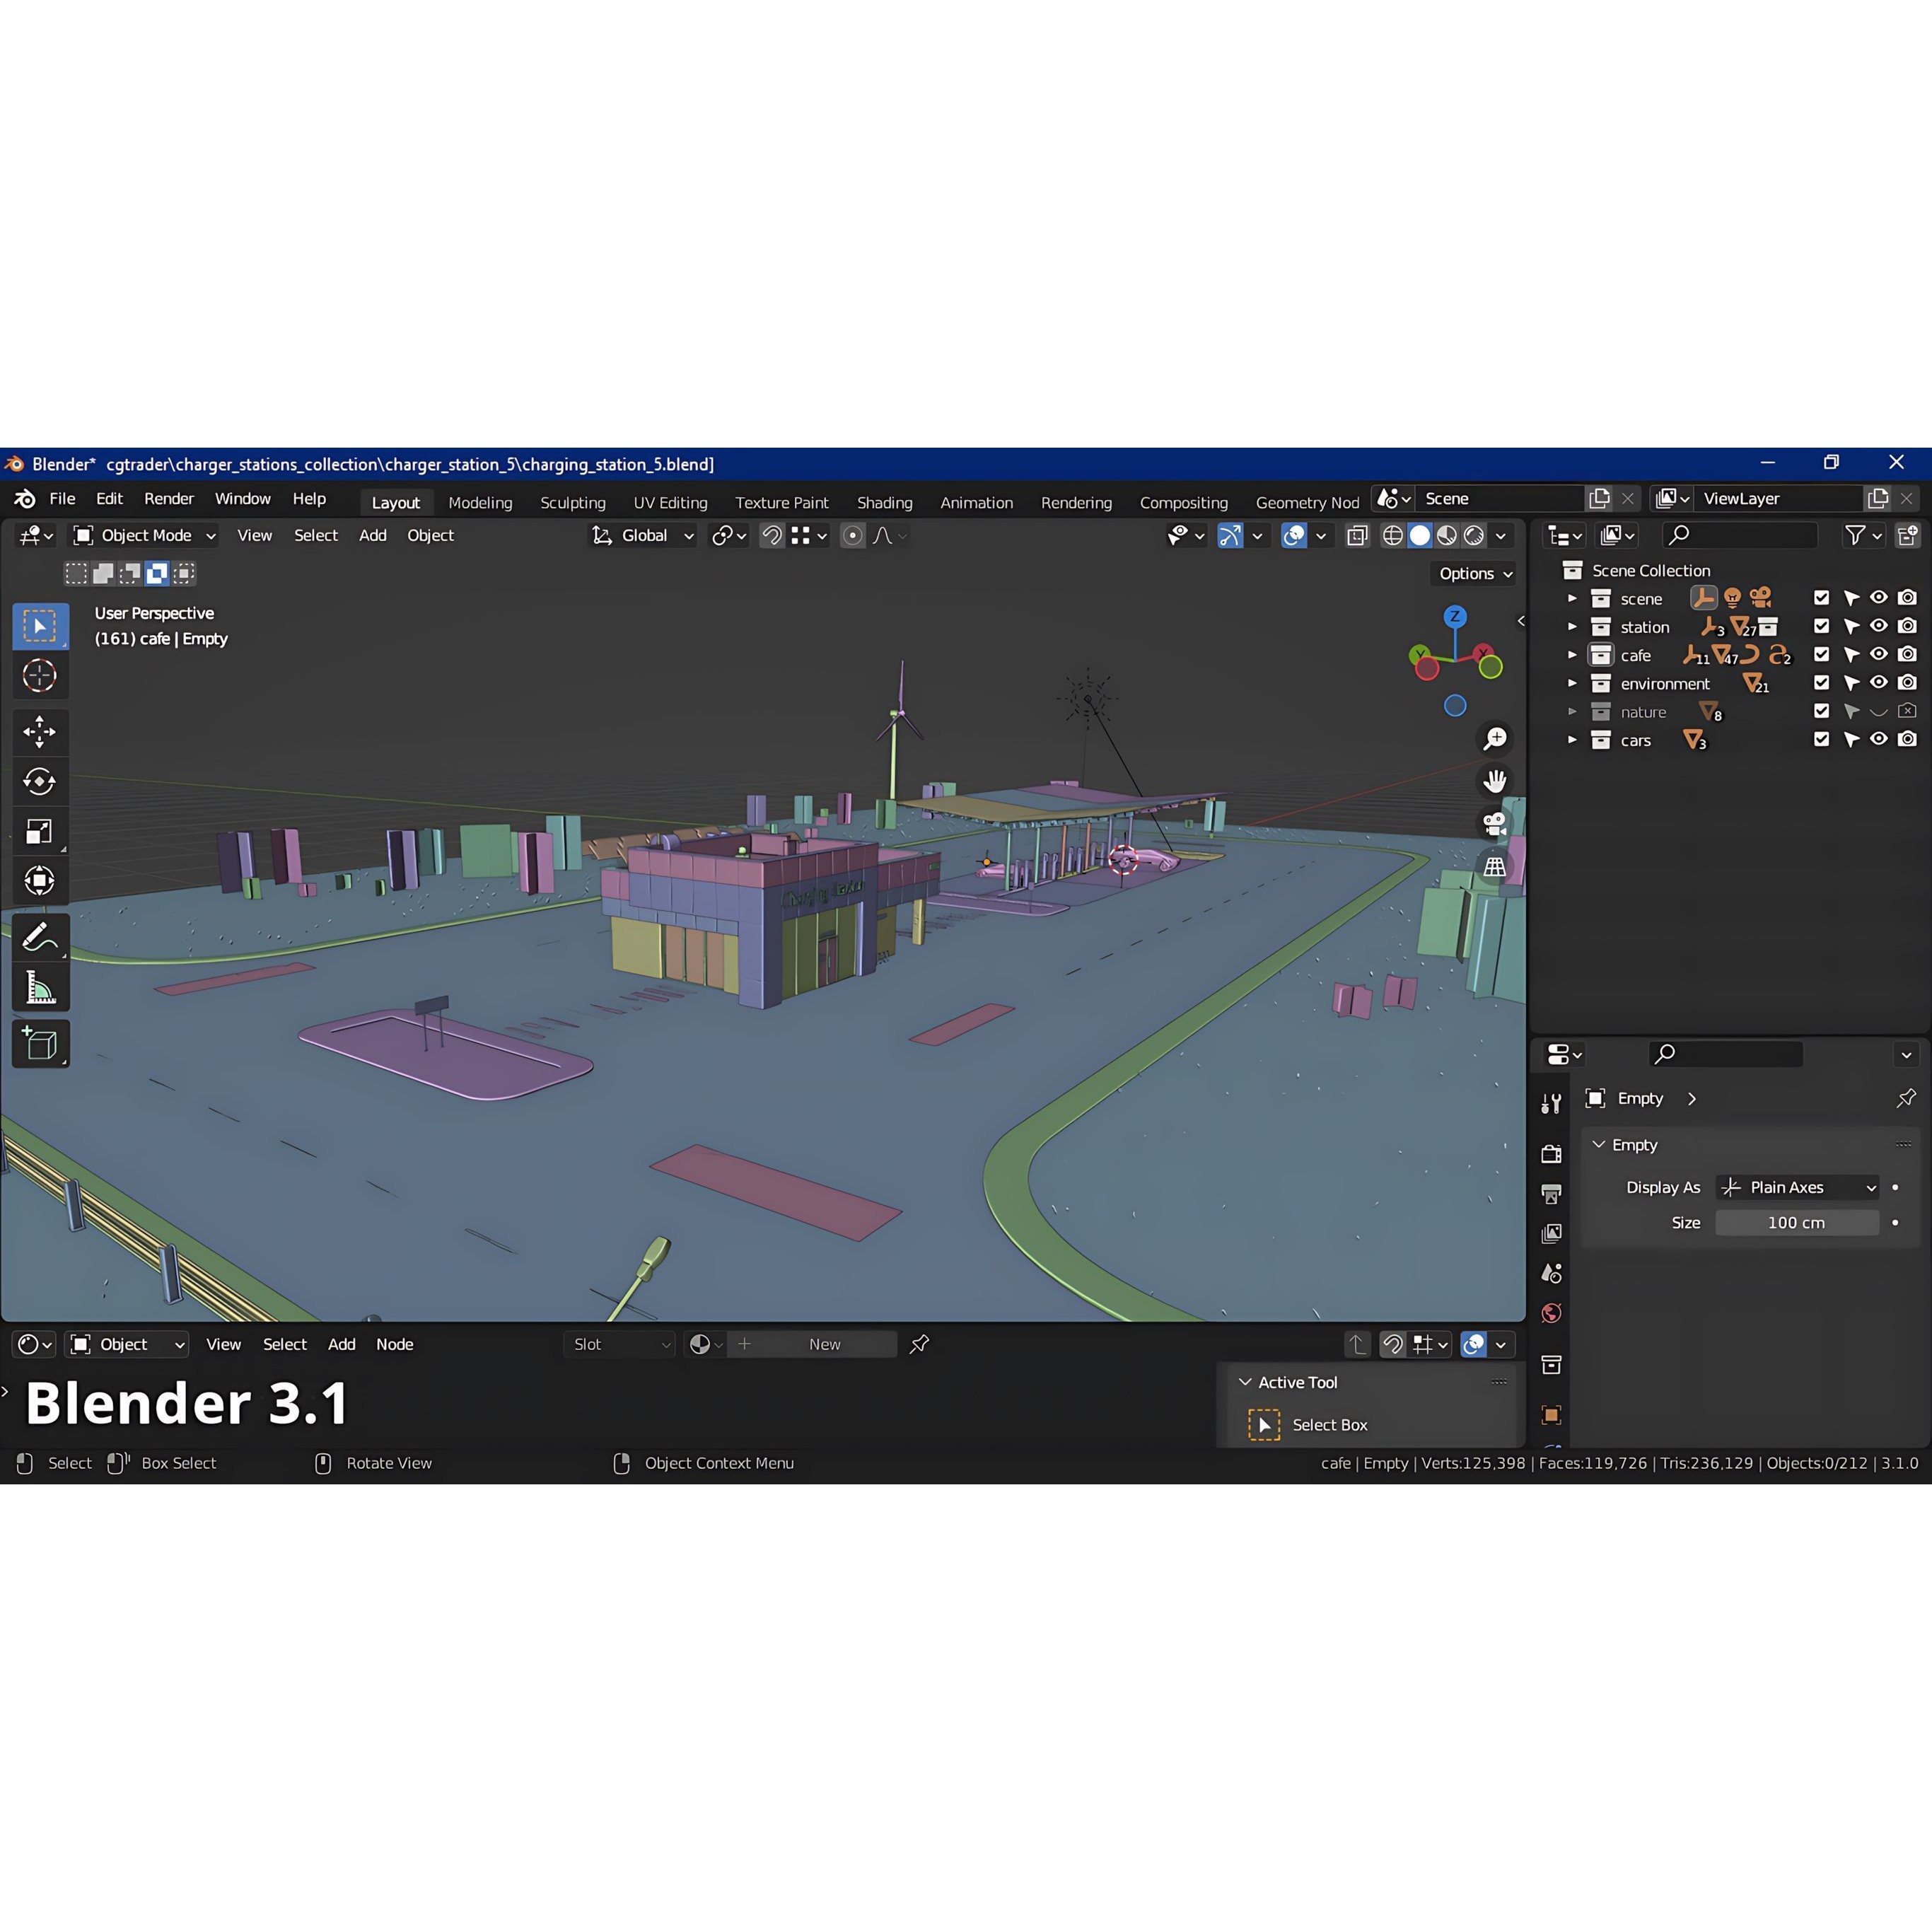
Task: Expand the cars collection tree
Action: pyautogui.click(x=1572, y=740)
